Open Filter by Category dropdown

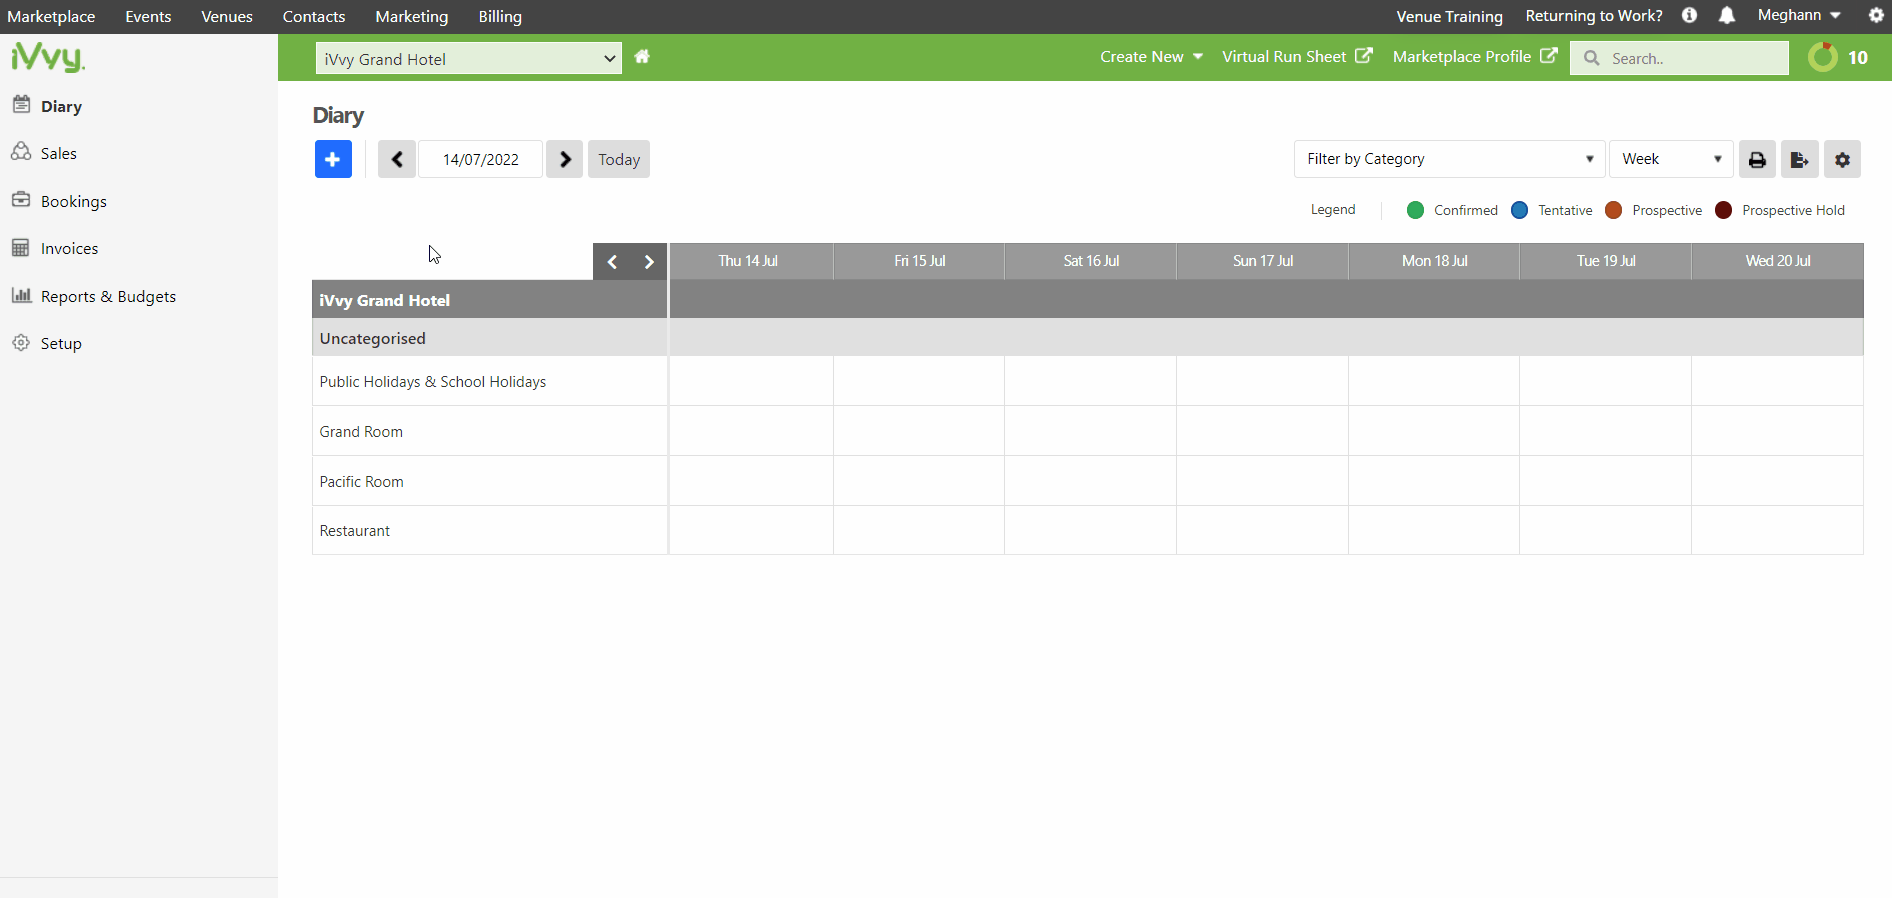(x=1449, y=159)
